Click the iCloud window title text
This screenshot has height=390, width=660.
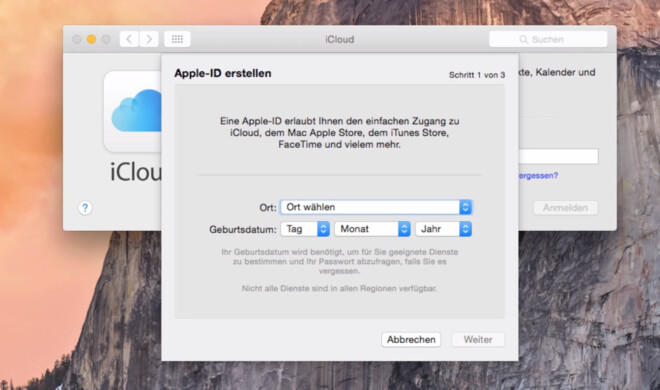[340, 39]
